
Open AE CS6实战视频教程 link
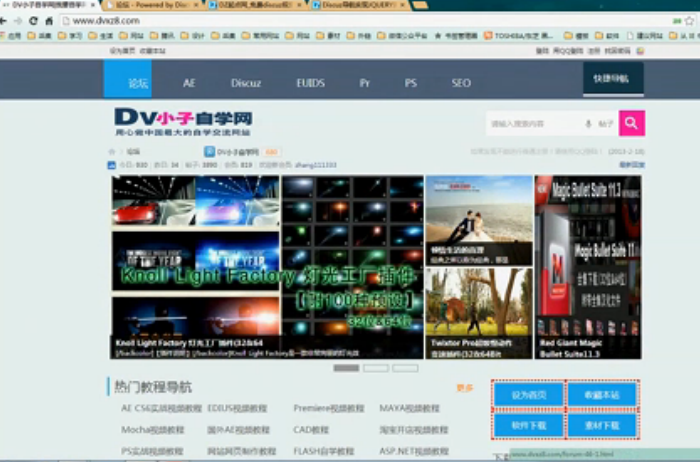pyautogui.click(x=161, y=408)
